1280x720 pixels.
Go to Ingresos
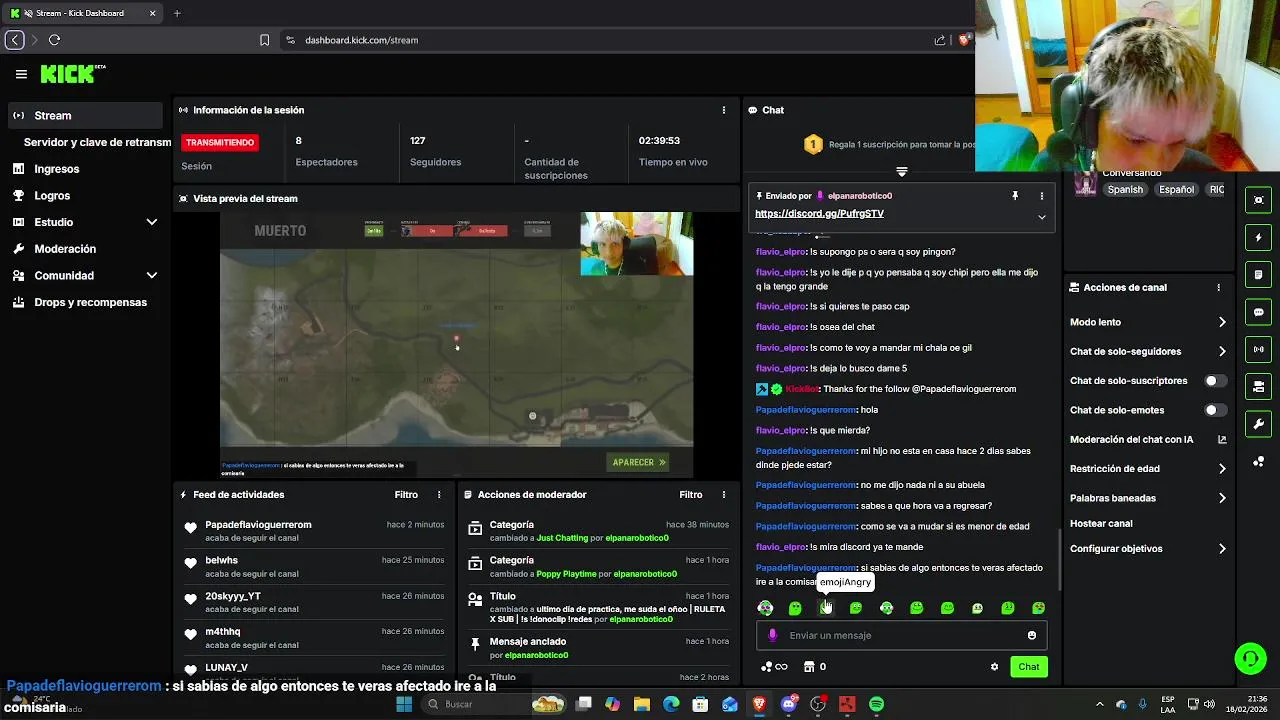point(57,169)
